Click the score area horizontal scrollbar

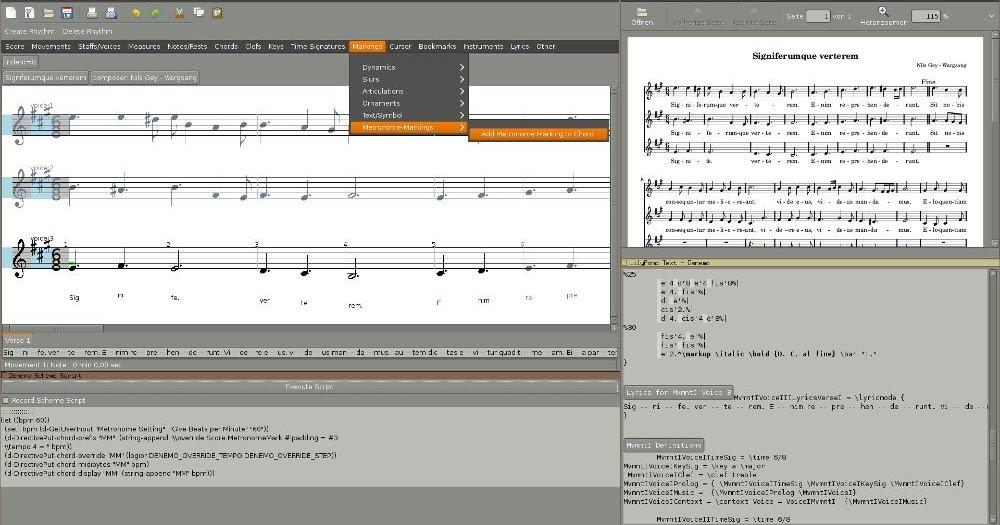(x=306, y=329)
